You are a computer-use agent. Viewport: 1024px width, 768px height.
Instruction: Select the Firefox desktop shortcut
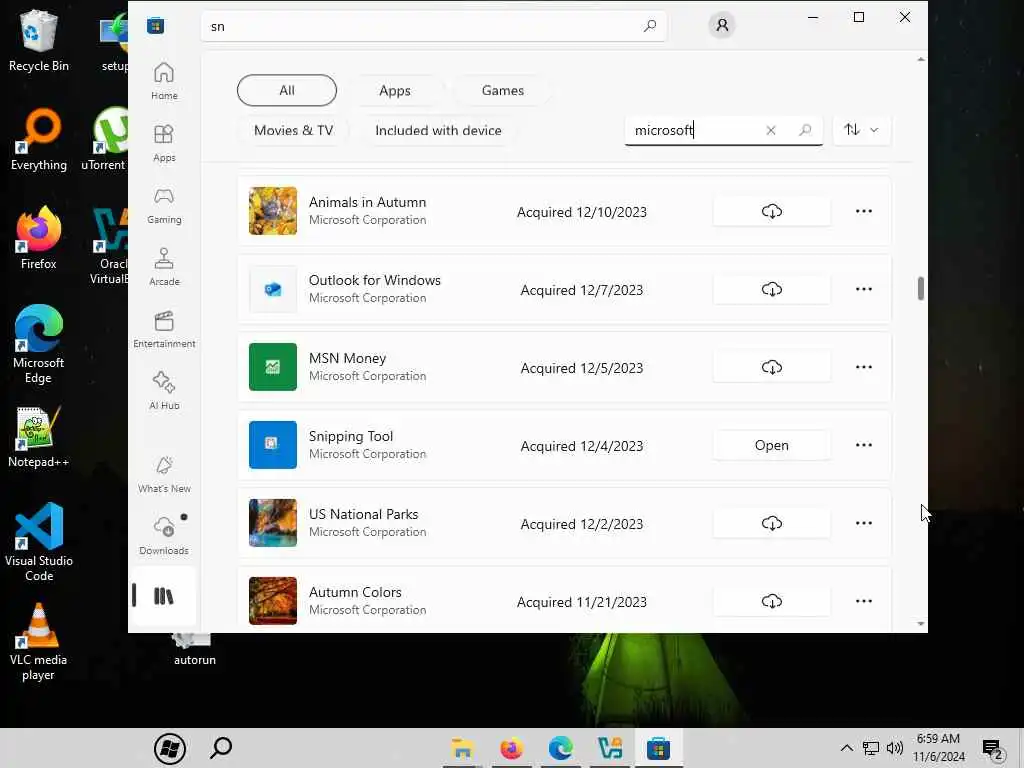(39, 238)
